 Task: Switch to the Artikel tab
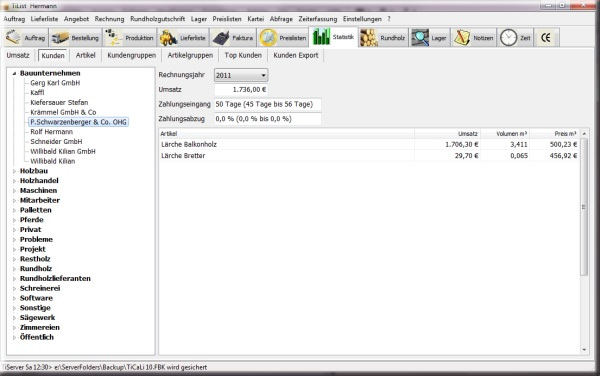pyautogui.click(x=85, y=55)
